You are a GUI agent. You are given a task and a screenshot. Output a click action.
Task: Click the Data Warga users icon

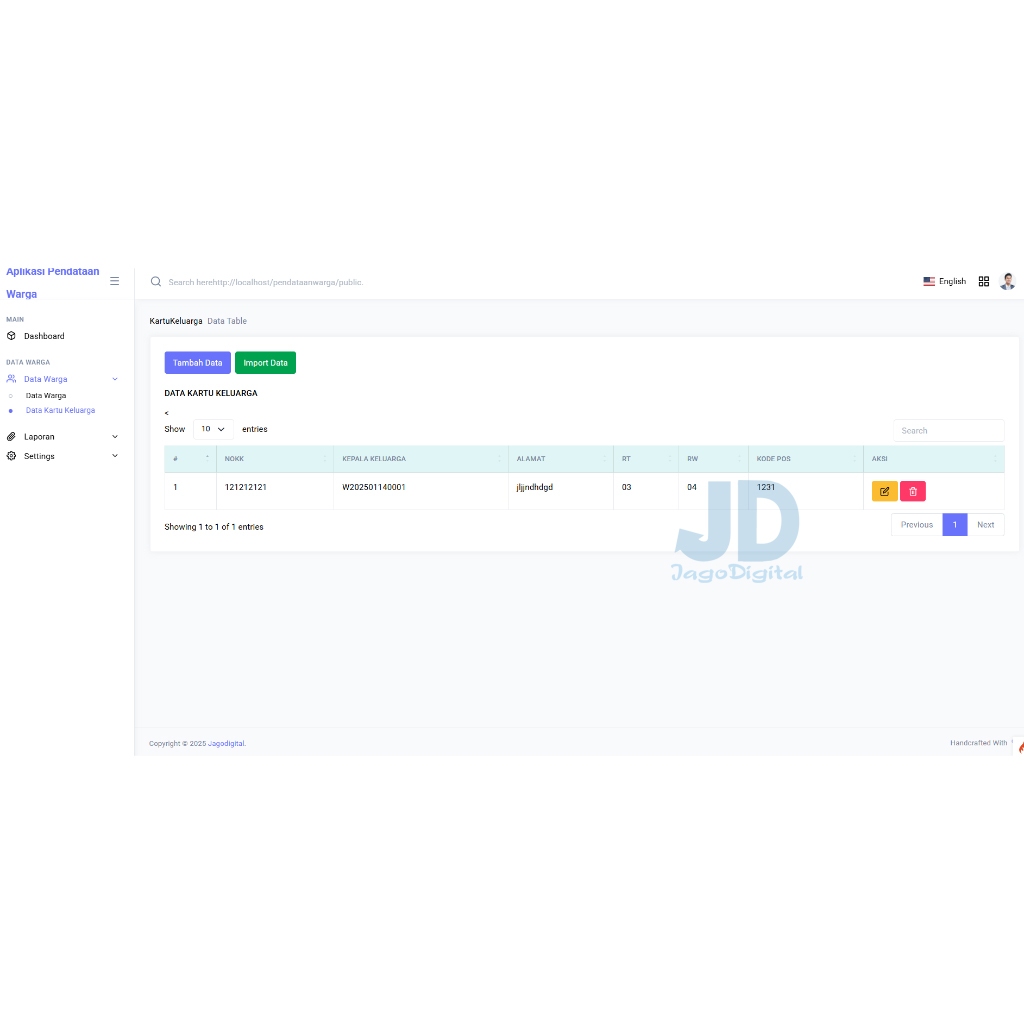[x=11, y=379]
